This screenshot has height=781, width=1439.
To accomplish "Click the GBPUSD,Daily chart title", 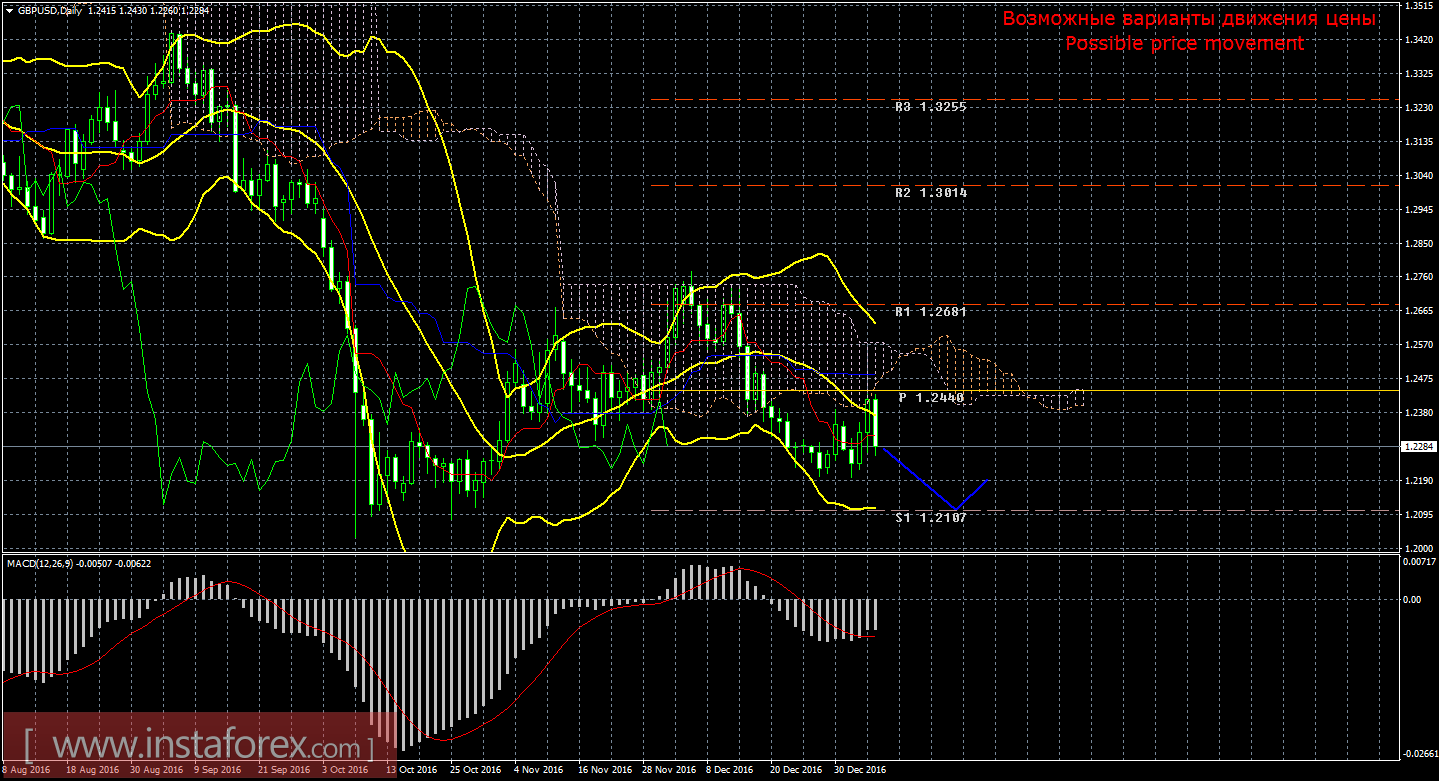I will click(50, 10).
